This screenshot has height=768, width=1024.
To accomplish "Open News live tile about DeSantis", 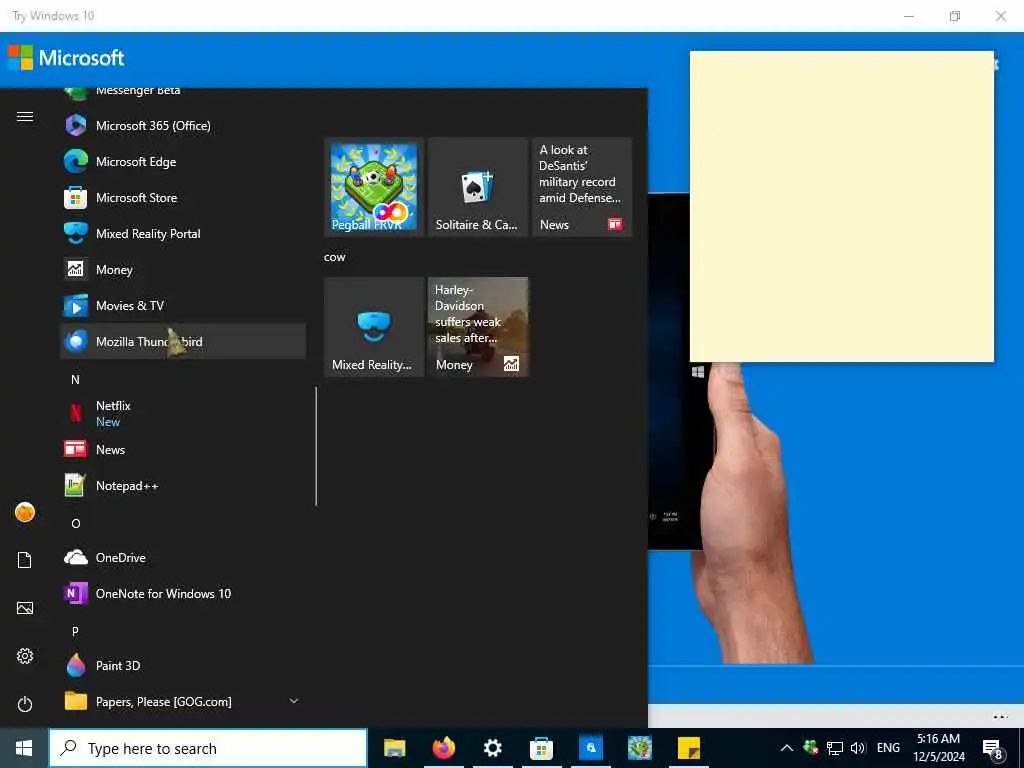I will pyautogui.click(x=582, y=187).
